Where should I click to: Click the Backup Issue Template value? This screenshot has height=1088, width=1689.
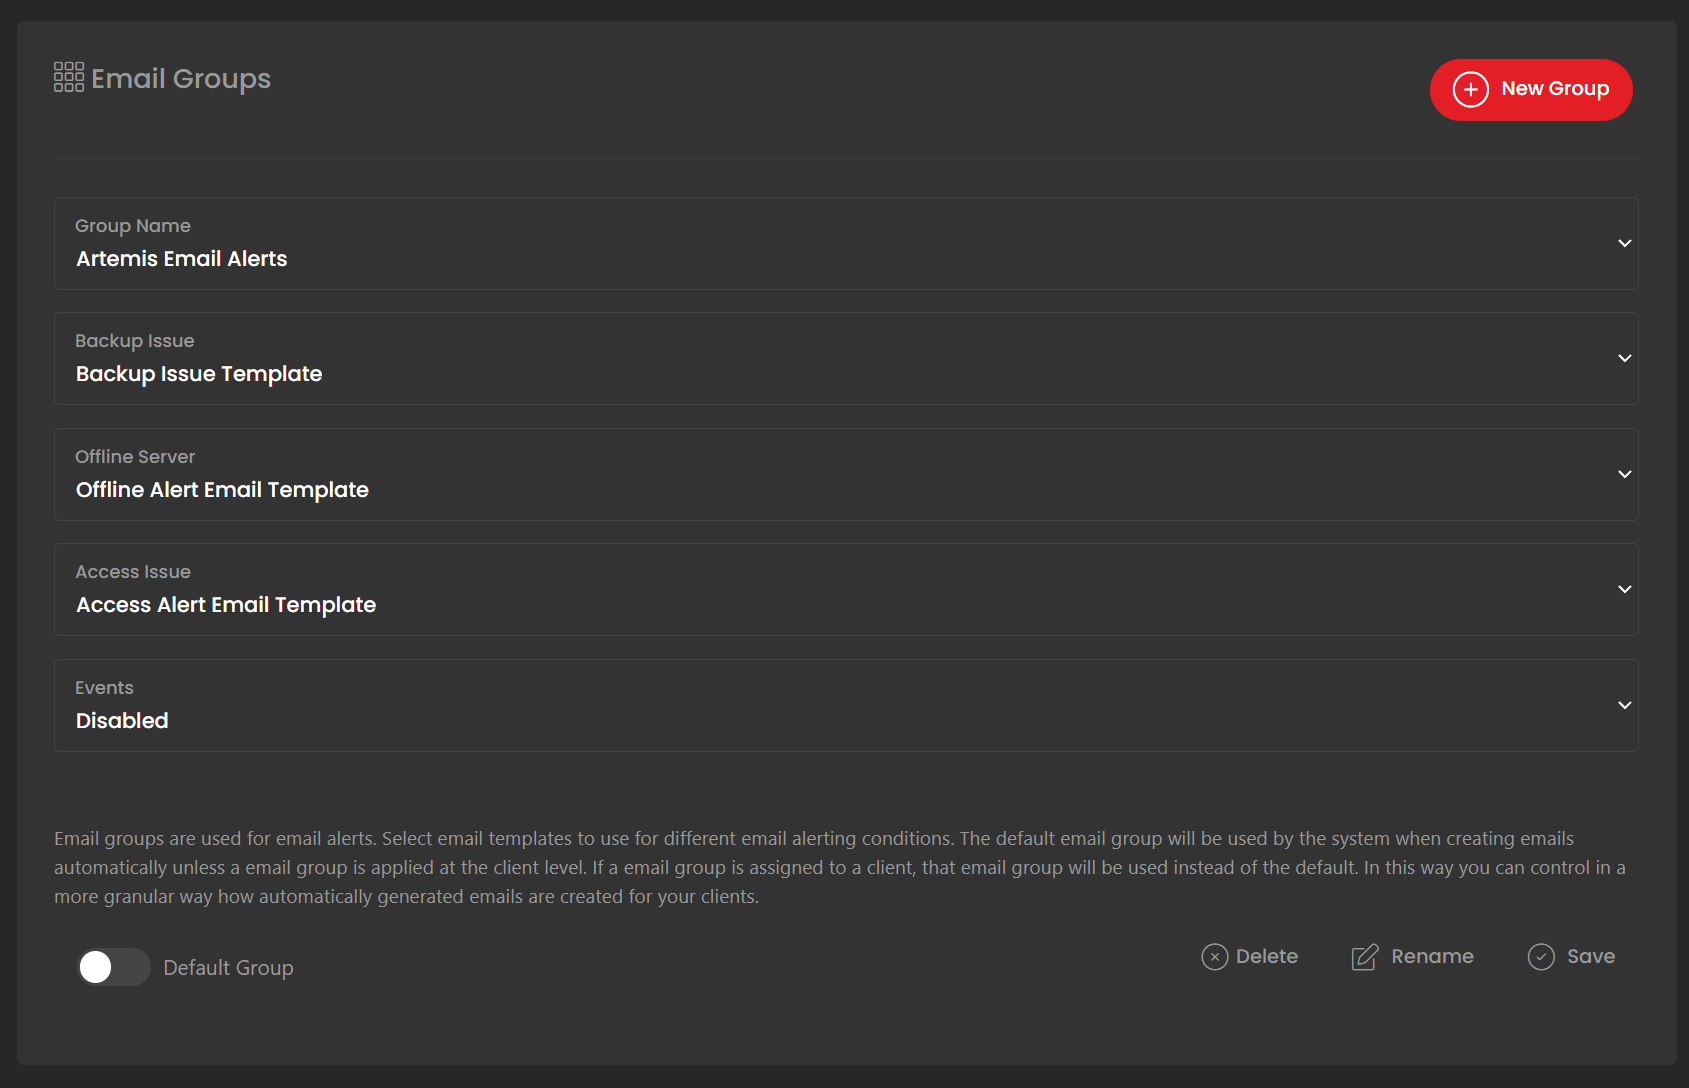click(199, 374)
